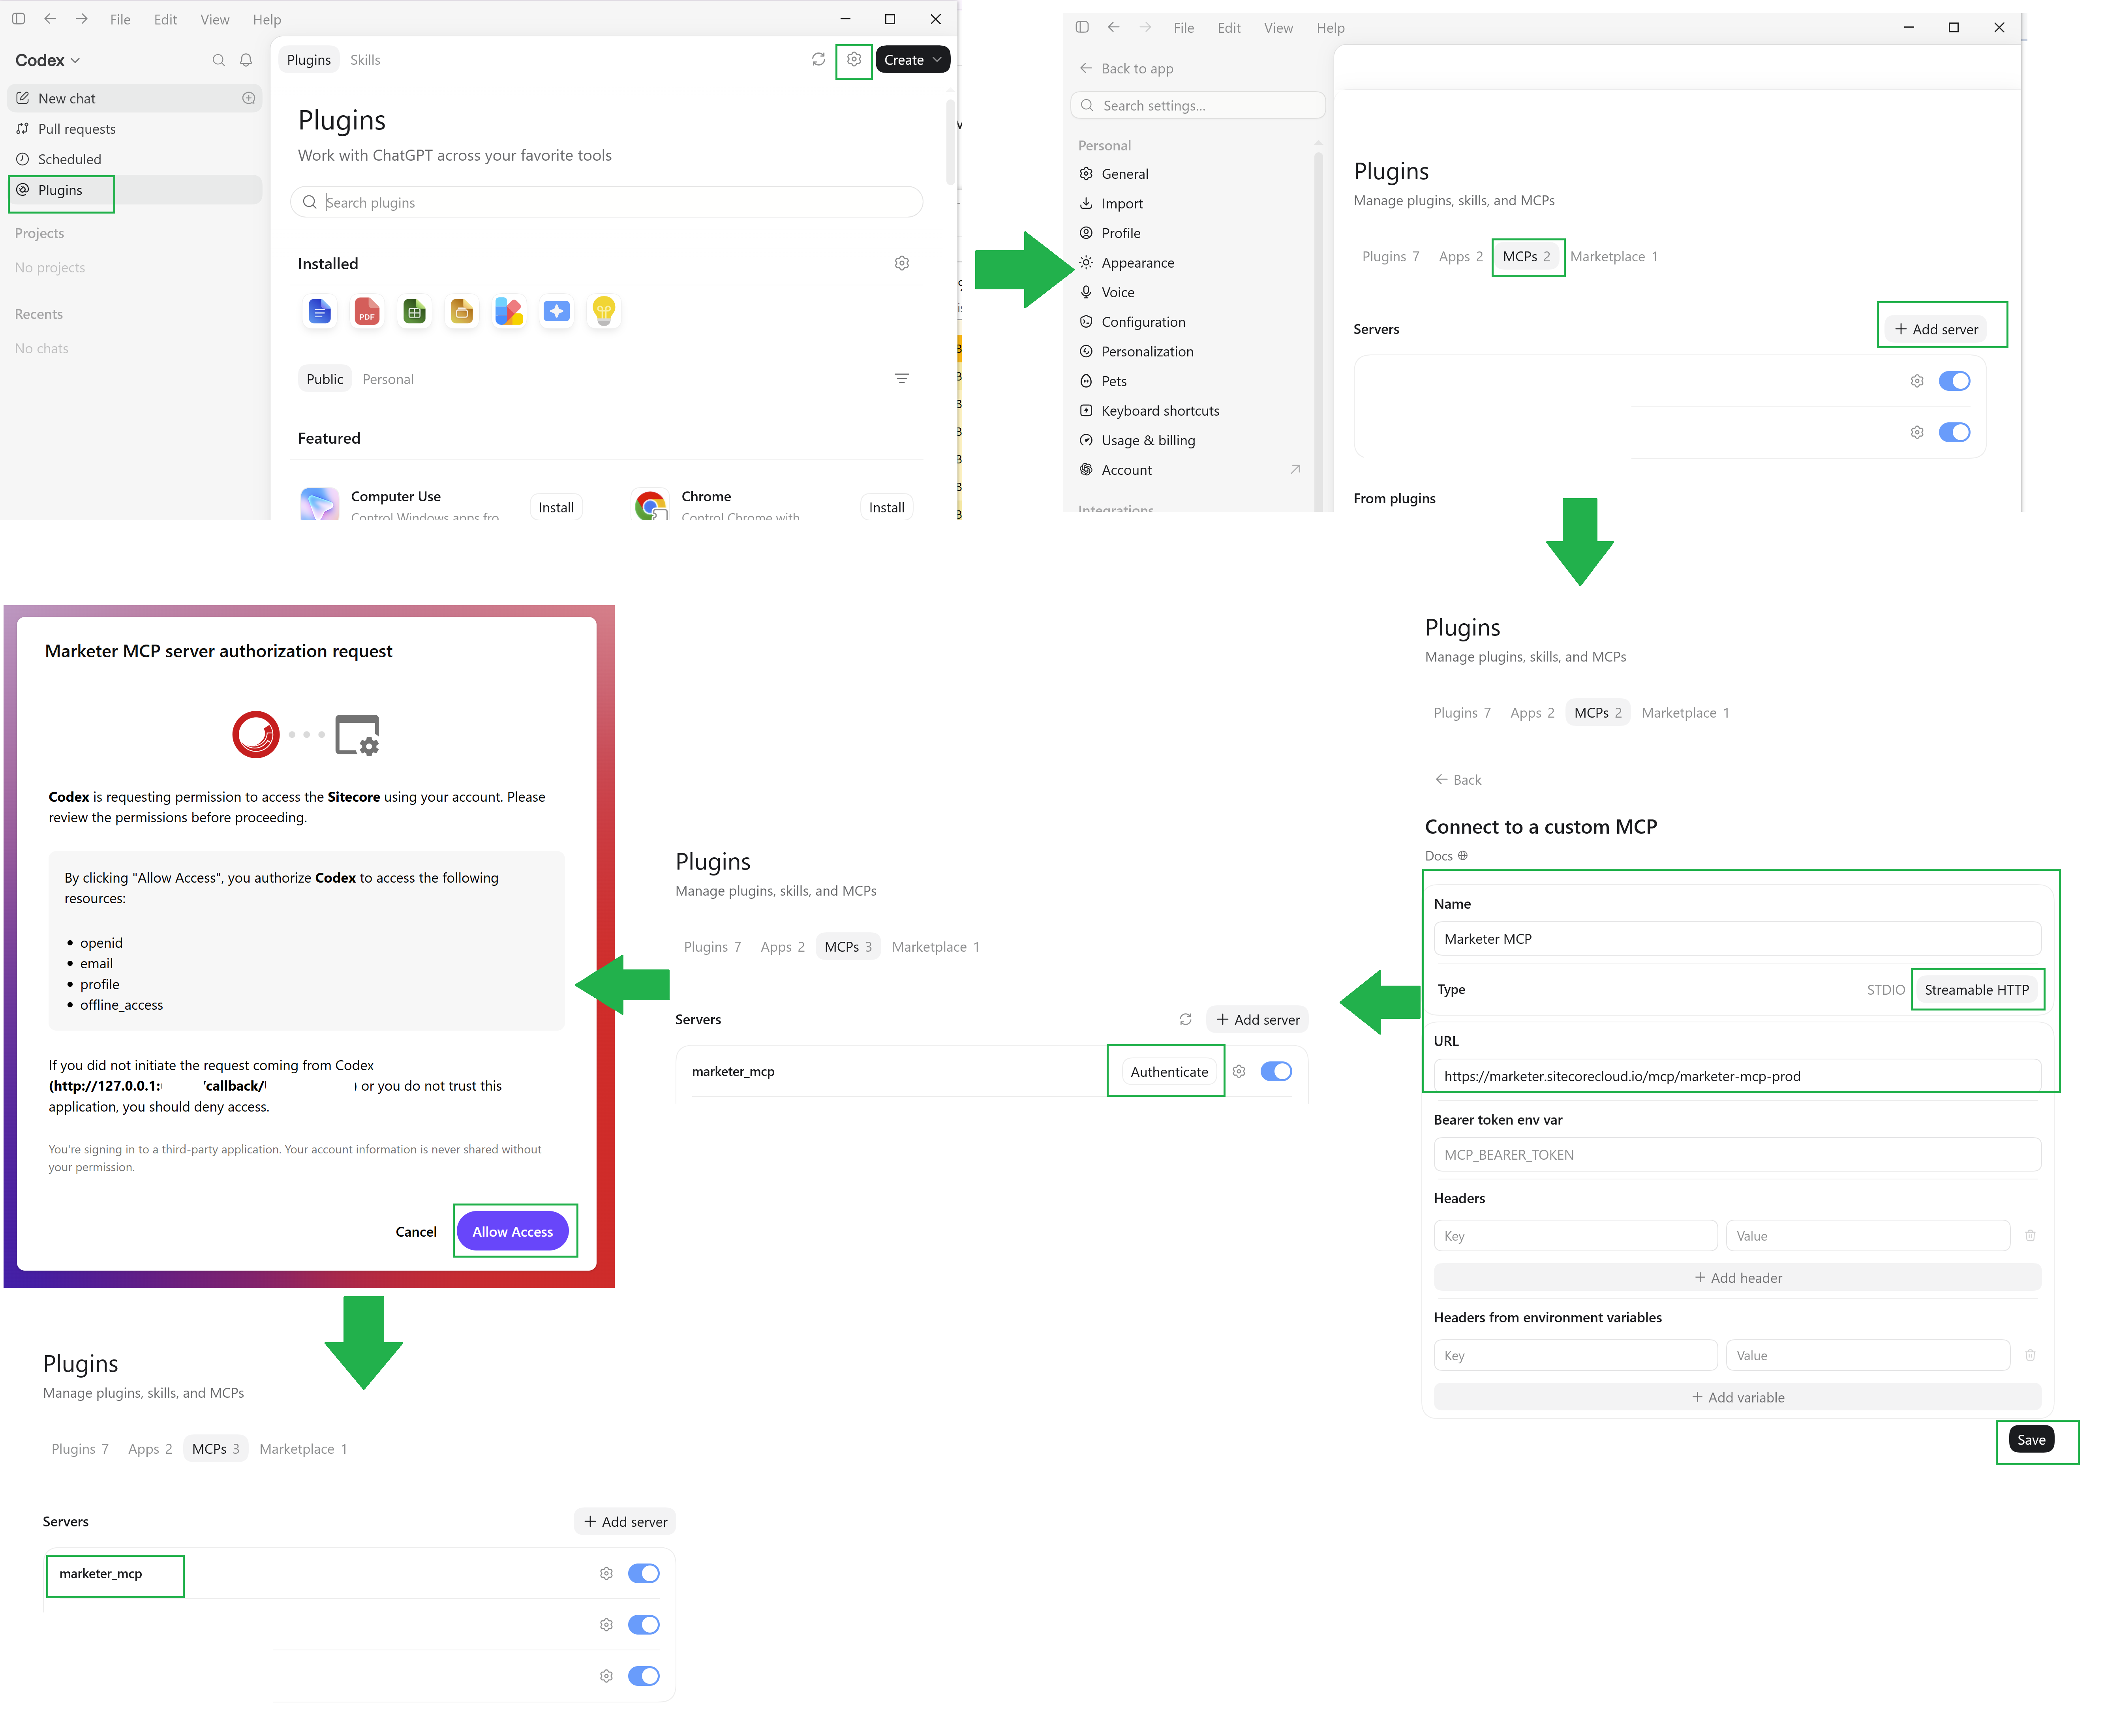Screen dimensions: 2119x1736
Task: Focus the Search settings field
Action: point(1197,105)
